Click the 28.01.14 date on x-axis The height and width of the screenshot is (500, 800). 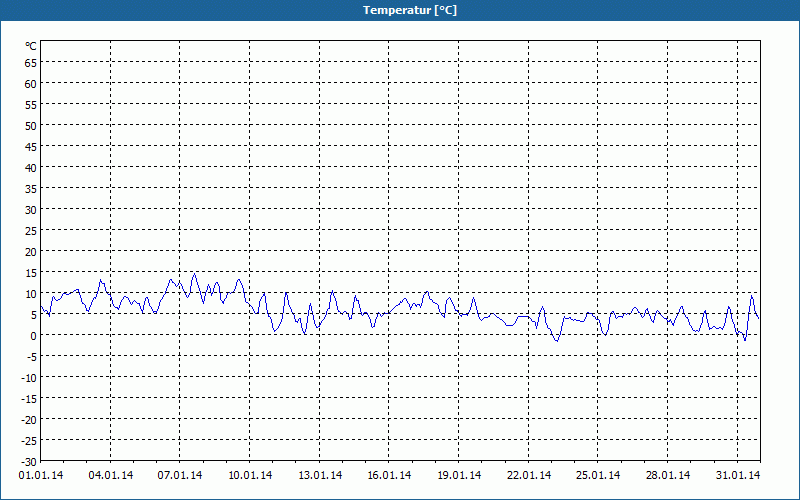click(668, 476)
